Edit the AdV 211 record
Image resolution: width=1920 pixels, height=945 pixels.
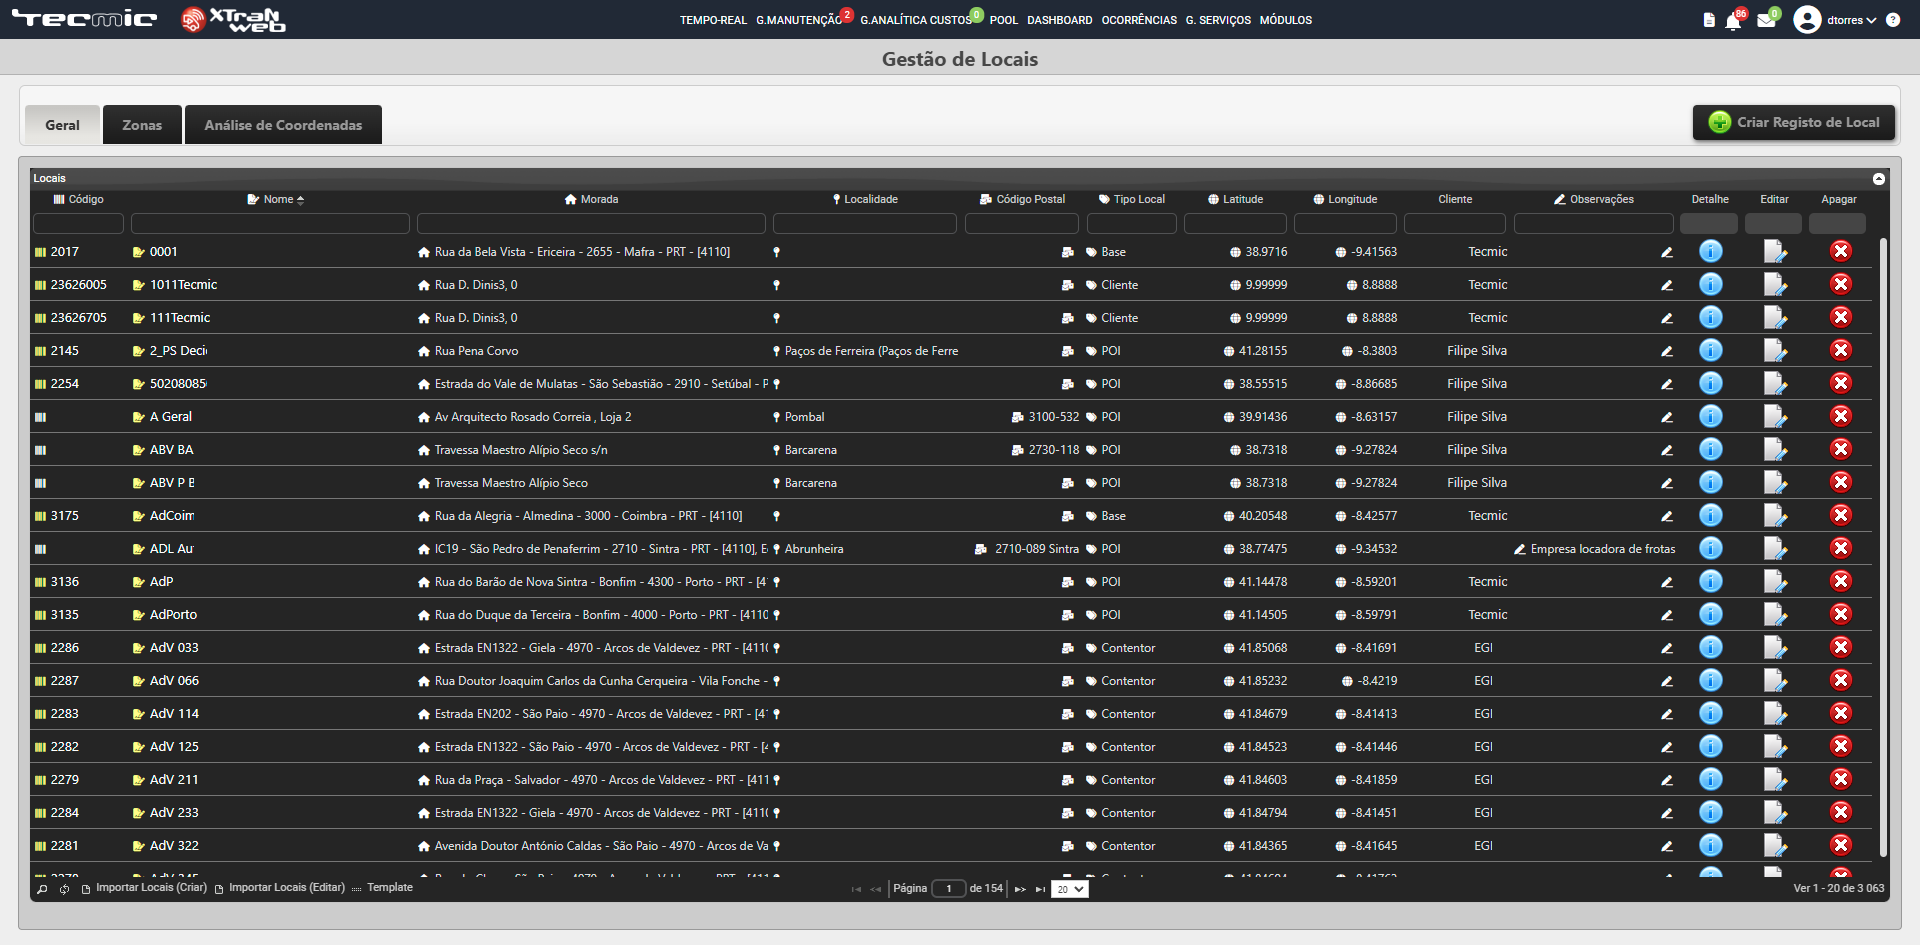(1775, 779)
